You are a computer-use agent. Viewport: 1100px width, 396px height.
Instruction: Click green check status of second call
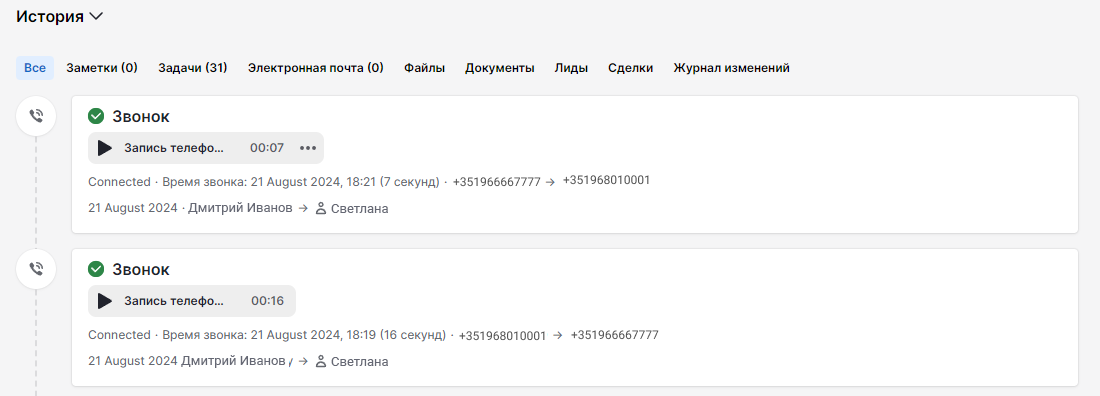(96, 269)
